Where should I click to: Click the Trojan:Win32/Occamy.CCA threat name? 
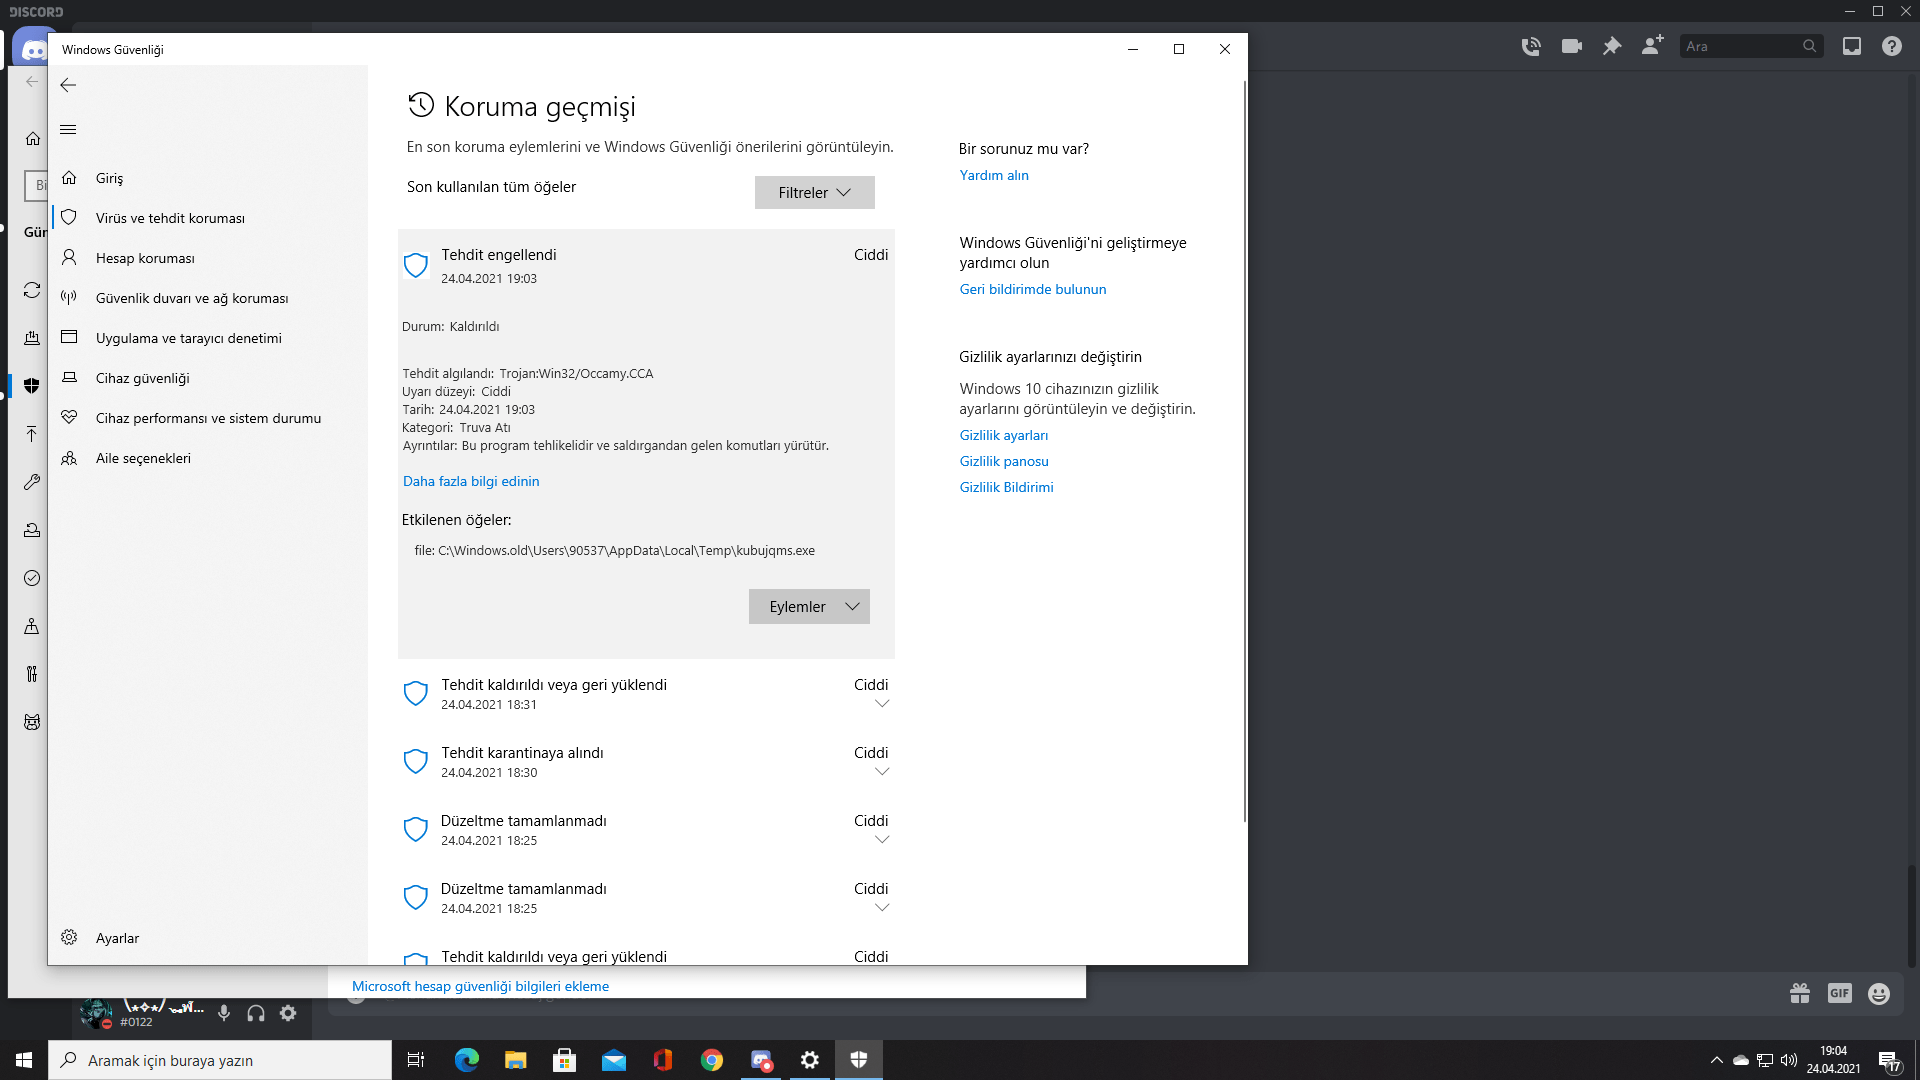point(576,374)
